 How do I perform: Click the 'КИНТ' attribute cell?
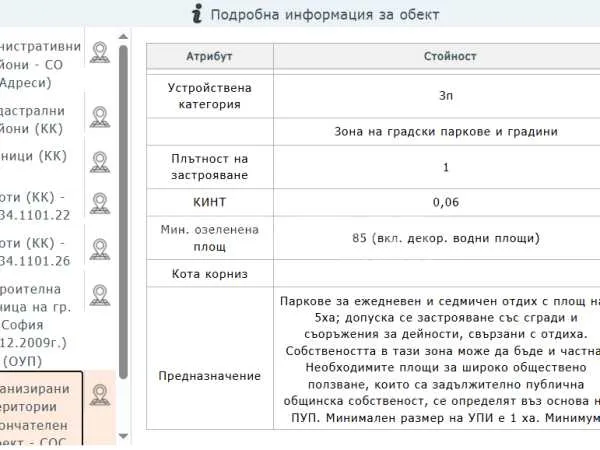point(210,202)
